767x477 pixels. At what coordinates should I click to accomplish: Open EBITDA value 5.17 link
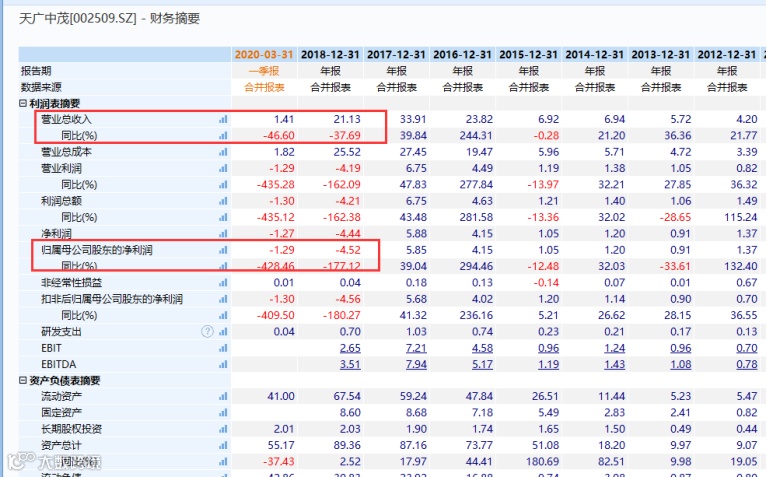pos(482,364)
